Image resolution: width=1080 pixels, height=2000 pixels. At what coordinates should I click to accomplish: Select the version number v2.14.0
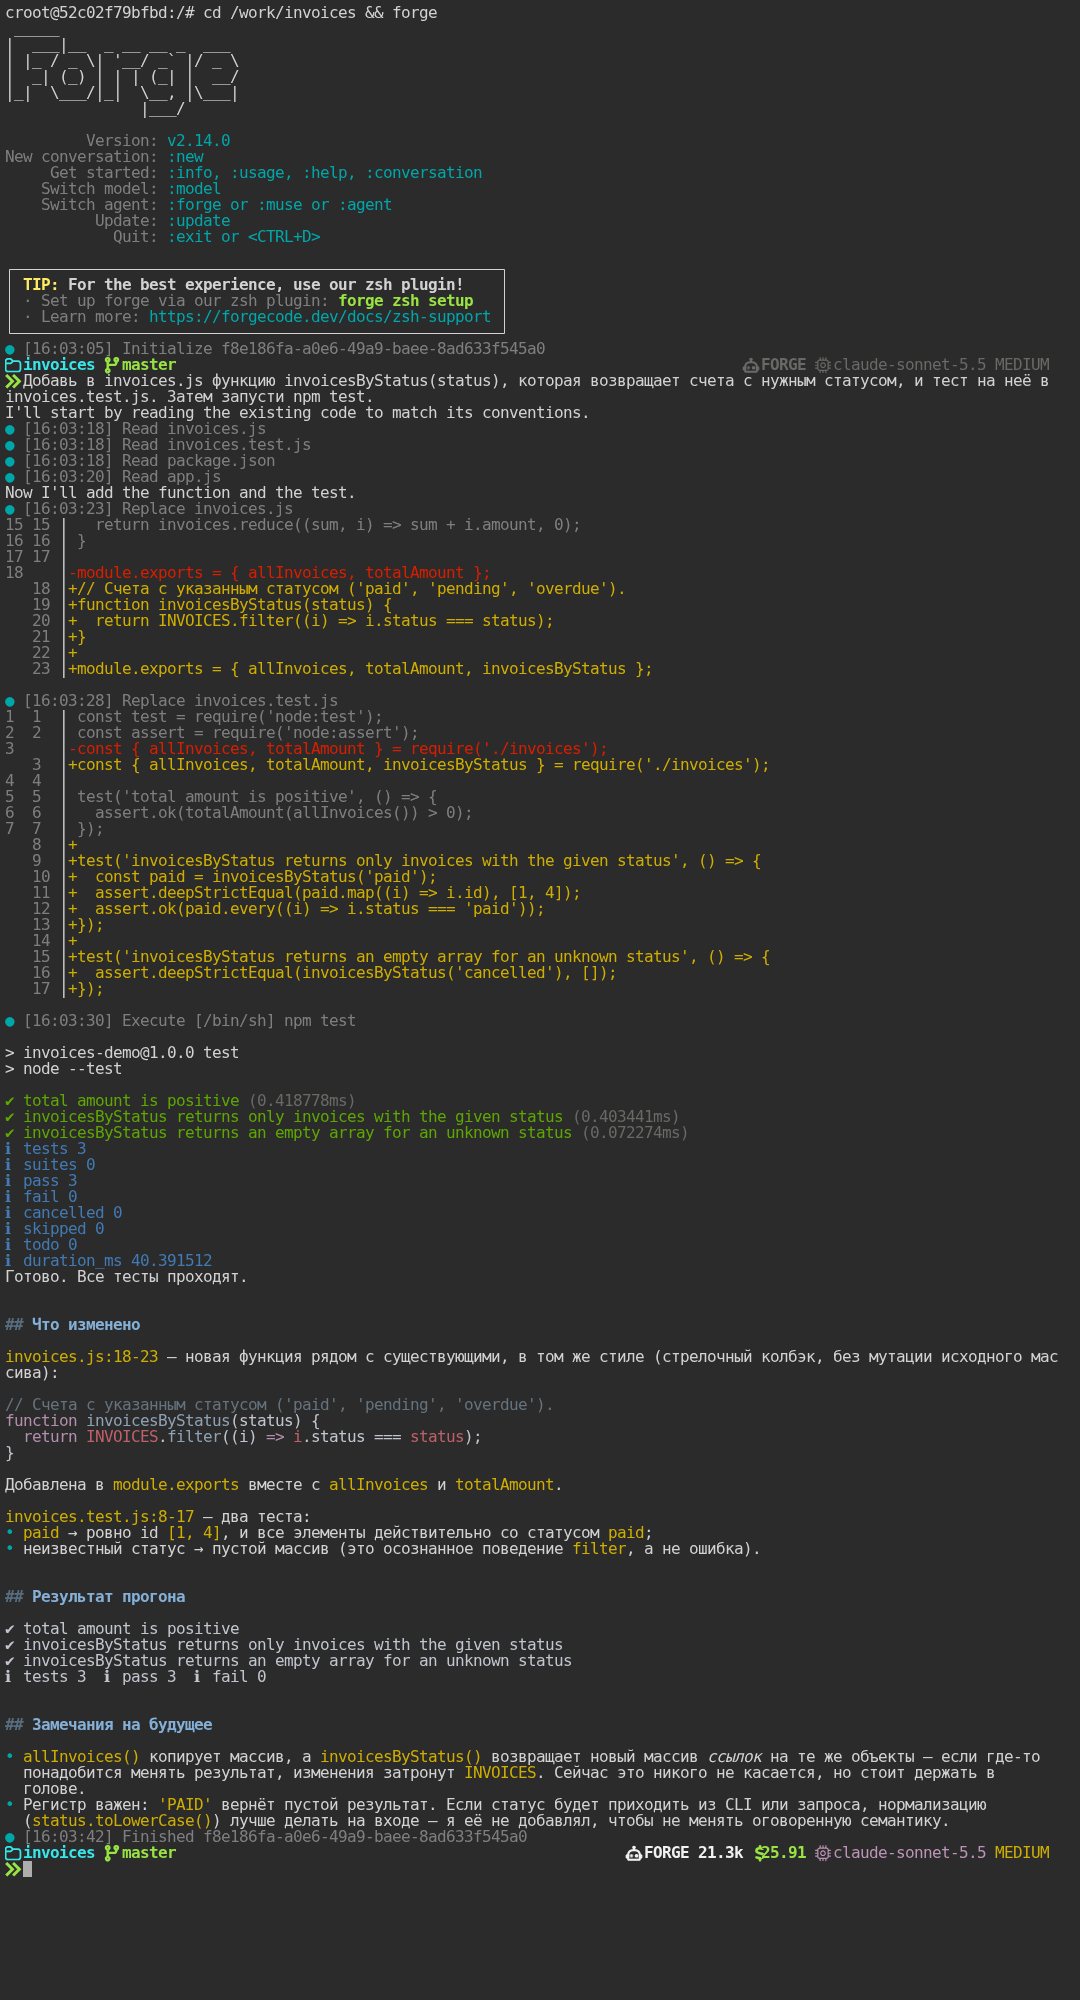coord(199,141)
